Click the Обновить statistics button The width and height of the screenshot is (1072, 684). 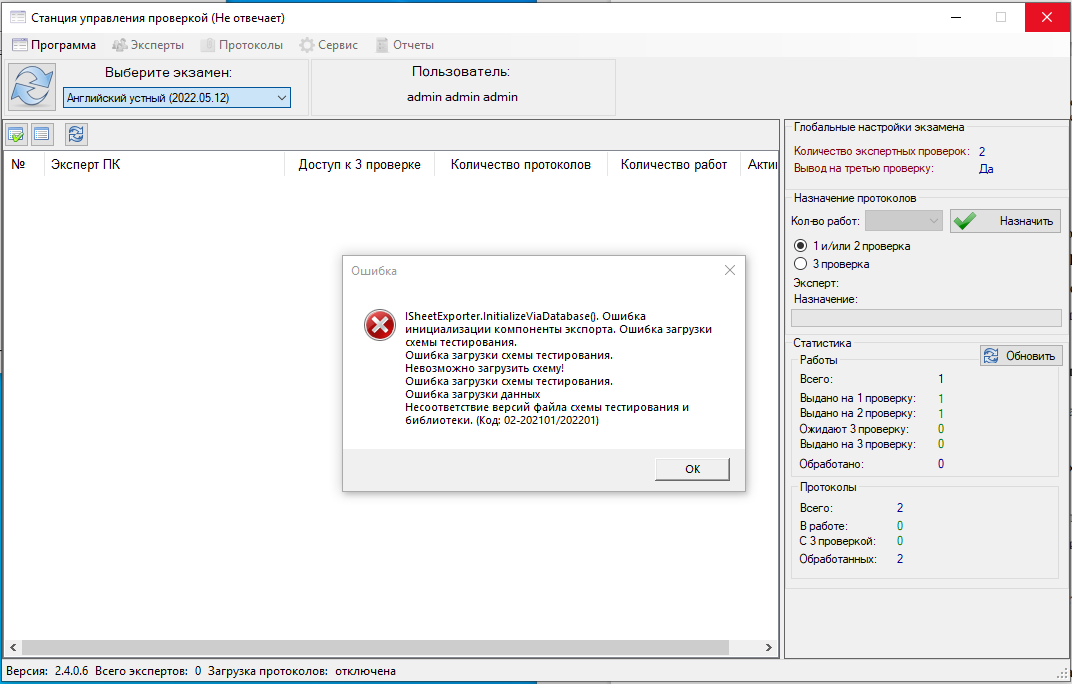point(1020,356)
